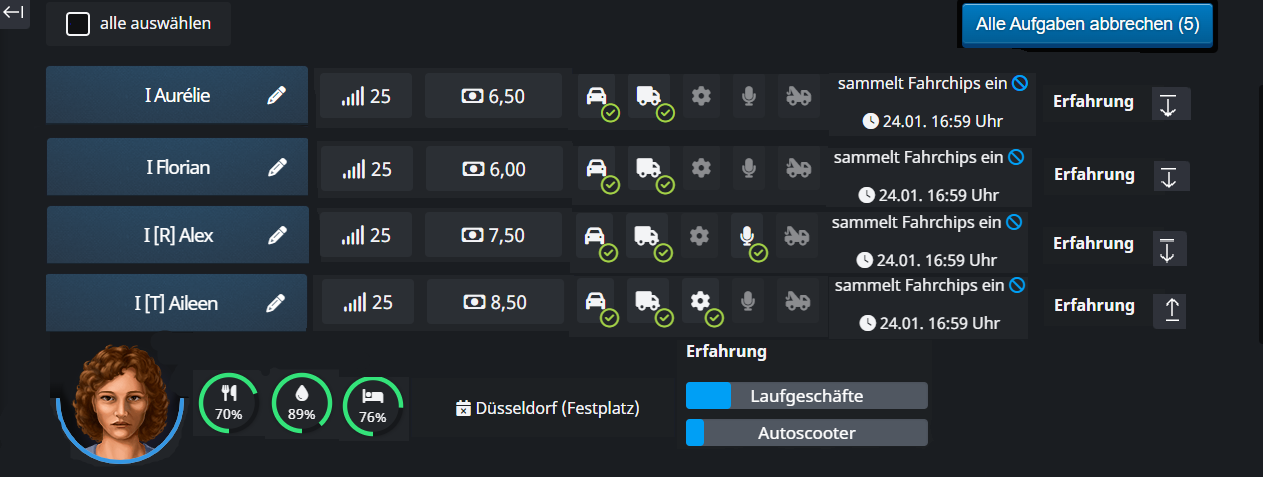
Task: Click pencil icon next to Florian
Action: pyautogui.click(x=277, y=168)
